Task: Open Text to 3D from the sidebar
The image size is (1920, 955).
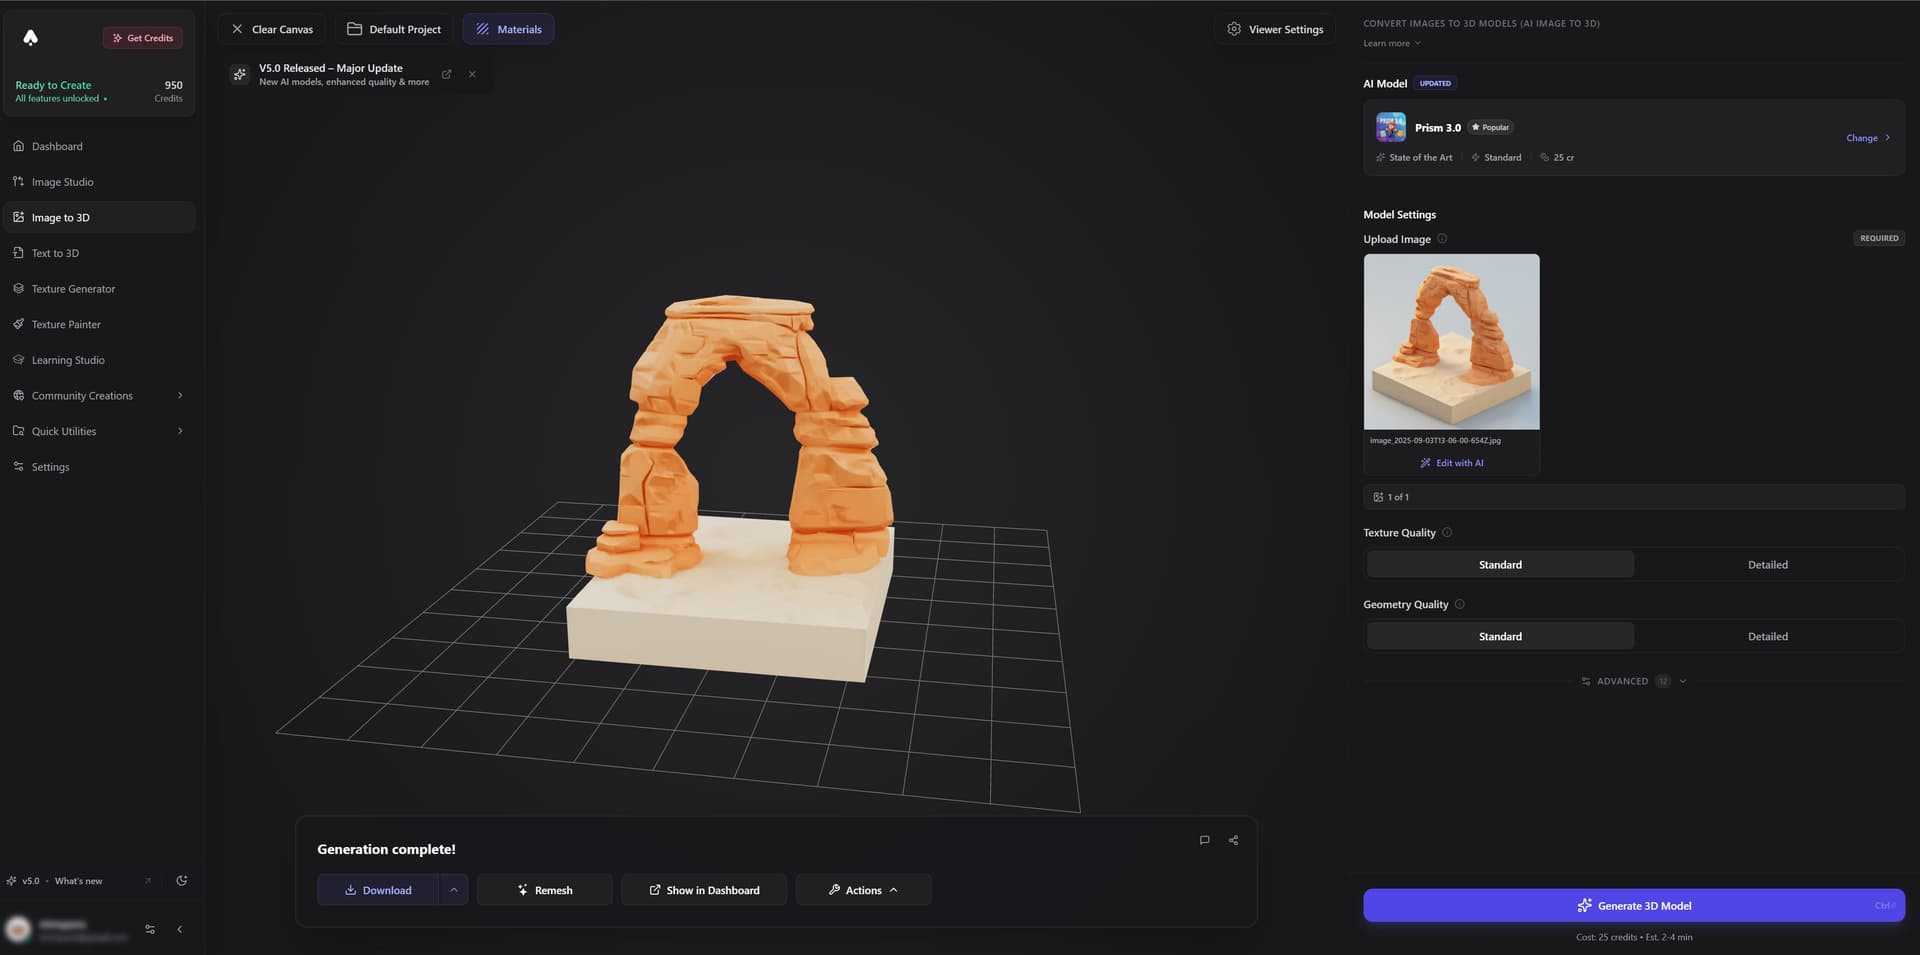Action: [55, 253]
